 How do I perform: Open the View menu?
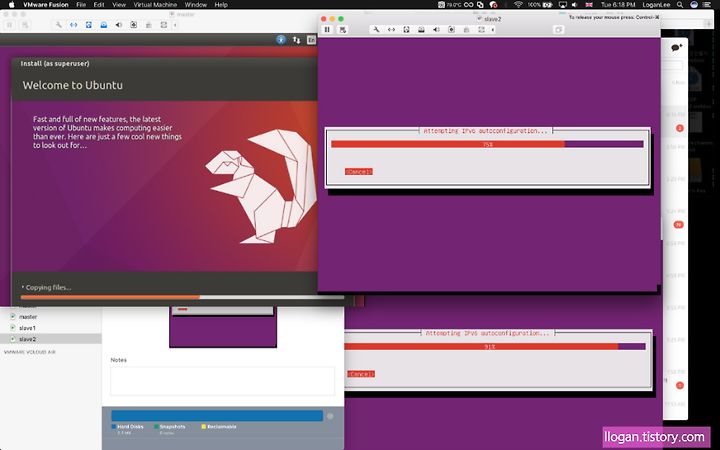pyautogui.click(x=119, y=5)
